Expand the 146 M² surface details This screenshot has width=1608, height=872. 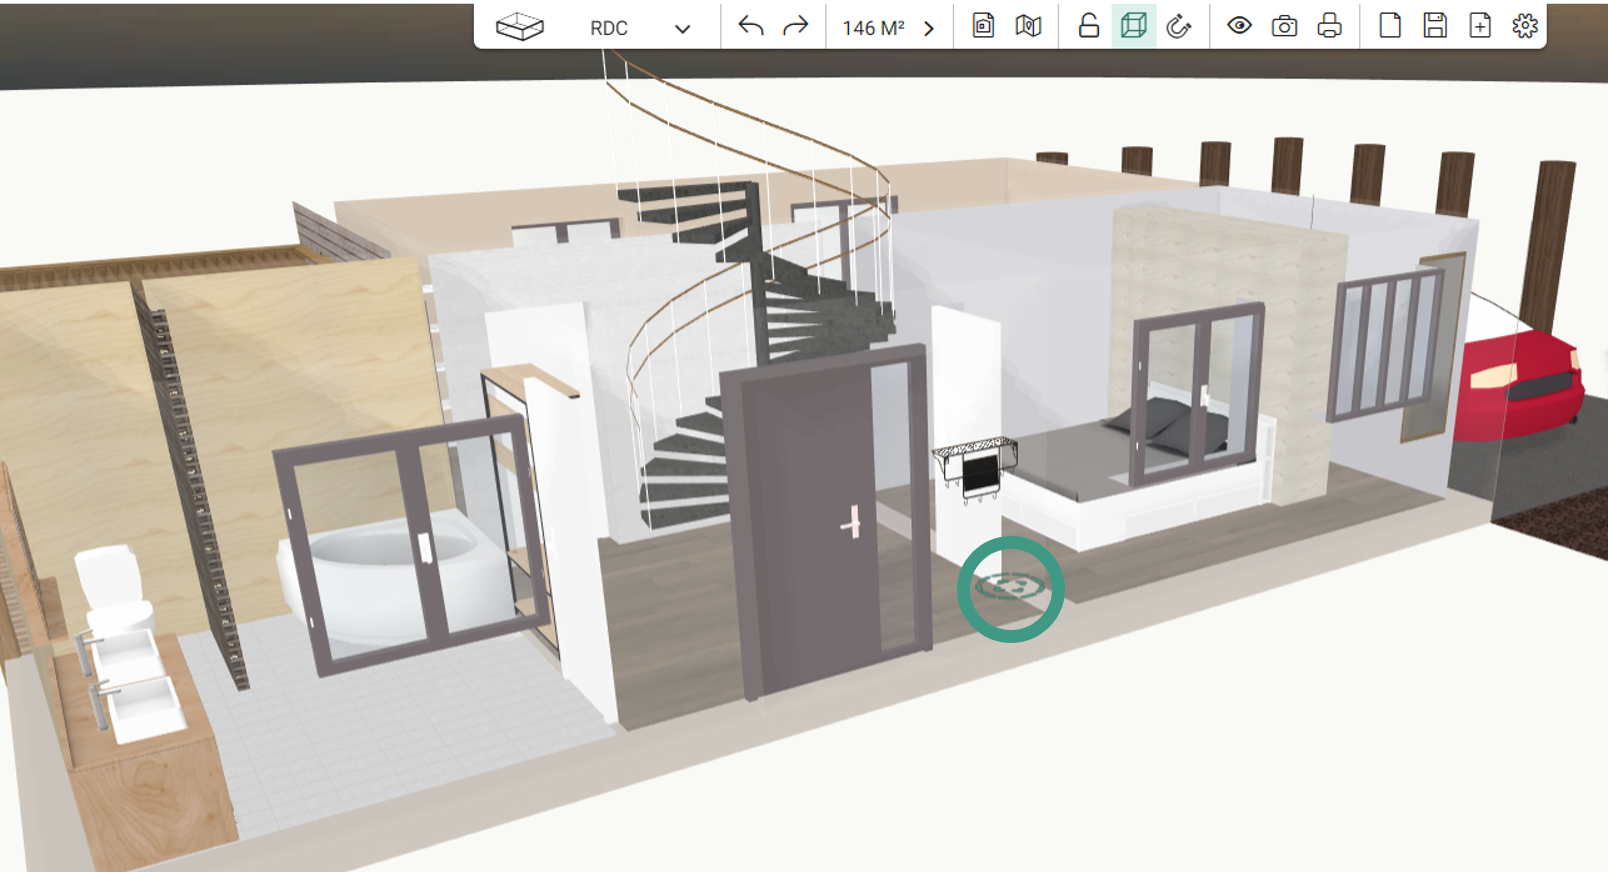pyautogui.click(x=929, y=28)
